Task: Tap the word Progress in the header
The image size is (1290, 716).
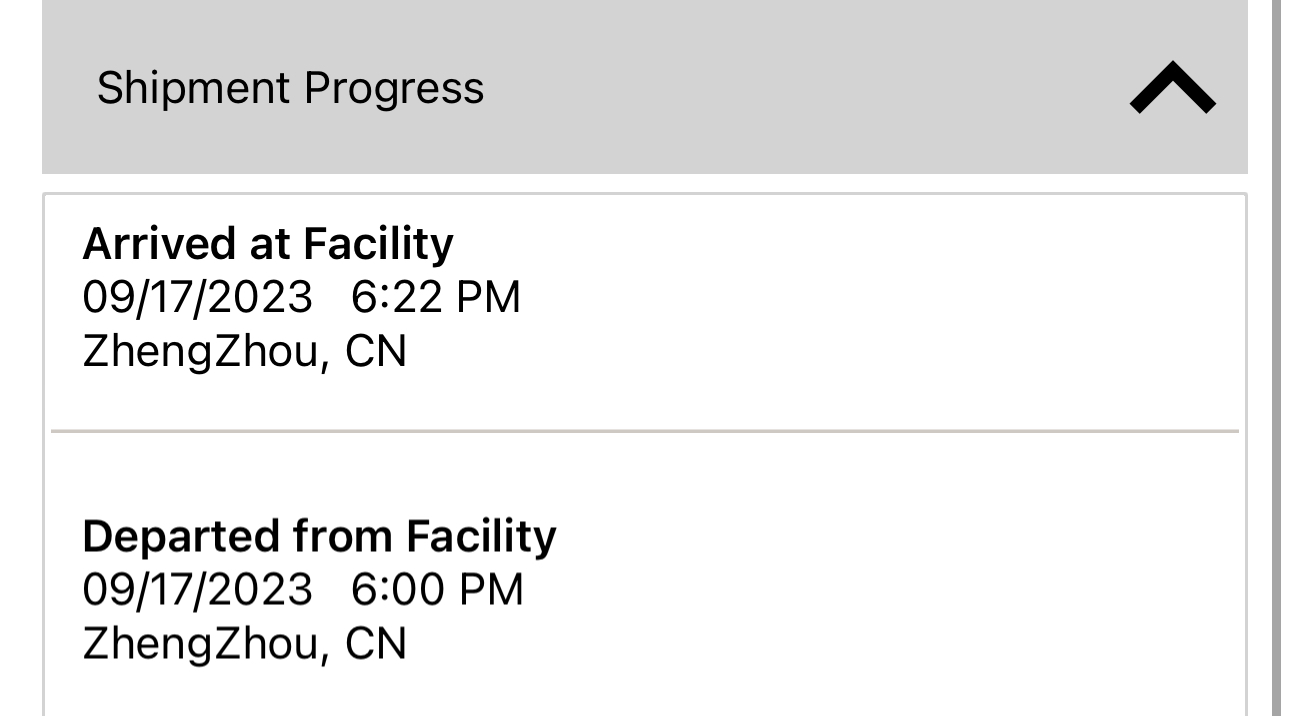Action: coord(394,88)
